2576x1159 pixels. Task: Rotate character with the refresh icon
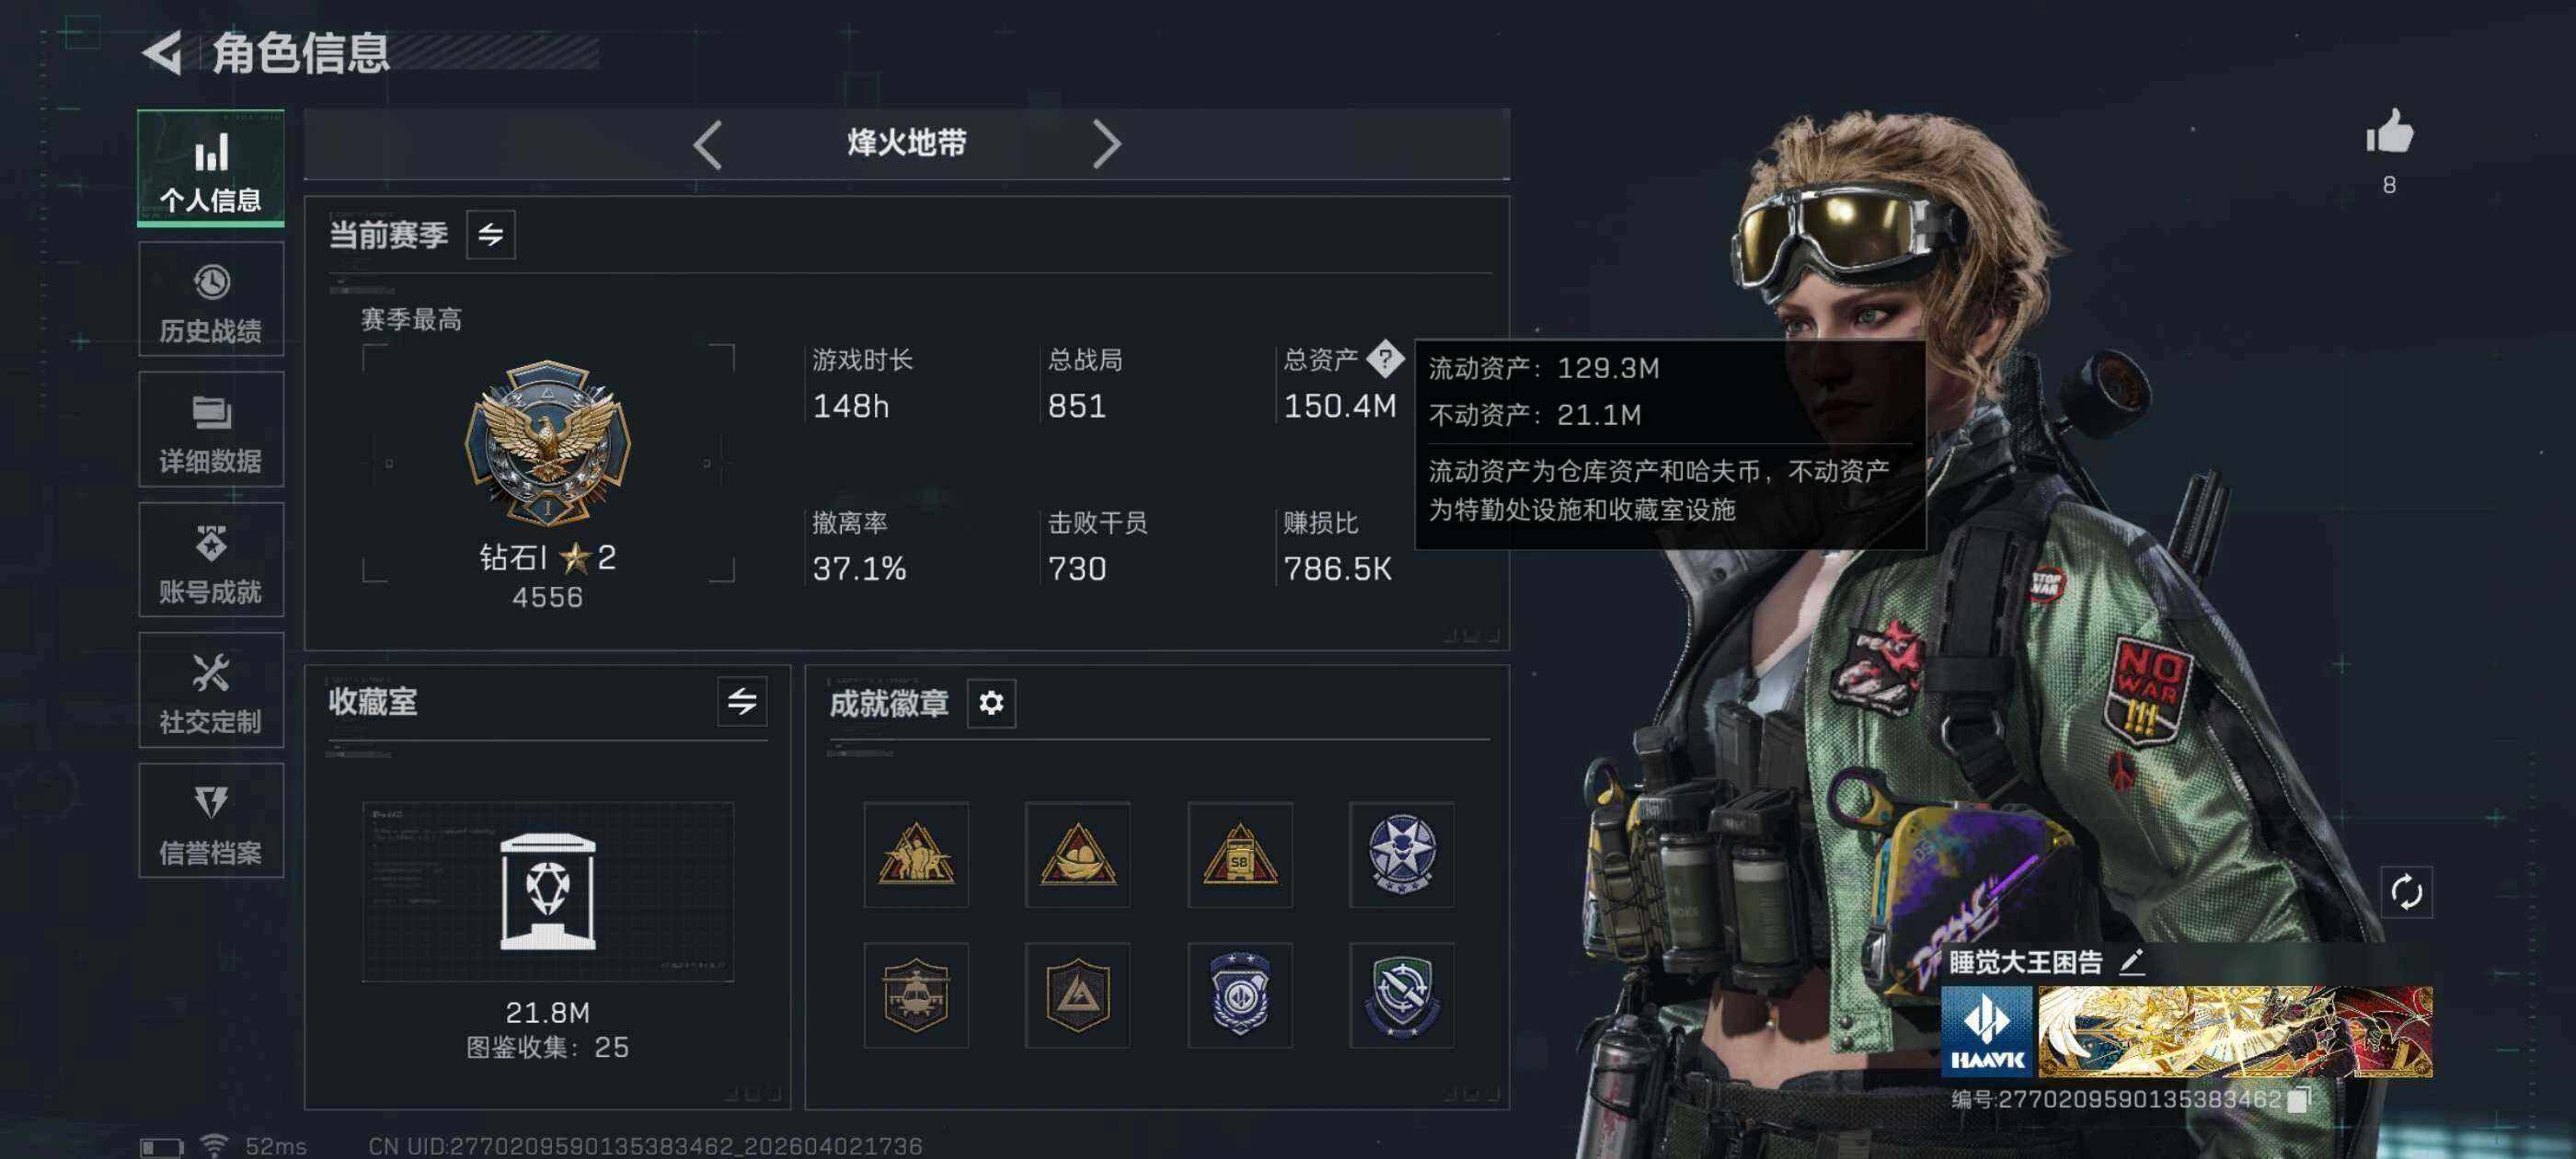2406,891
